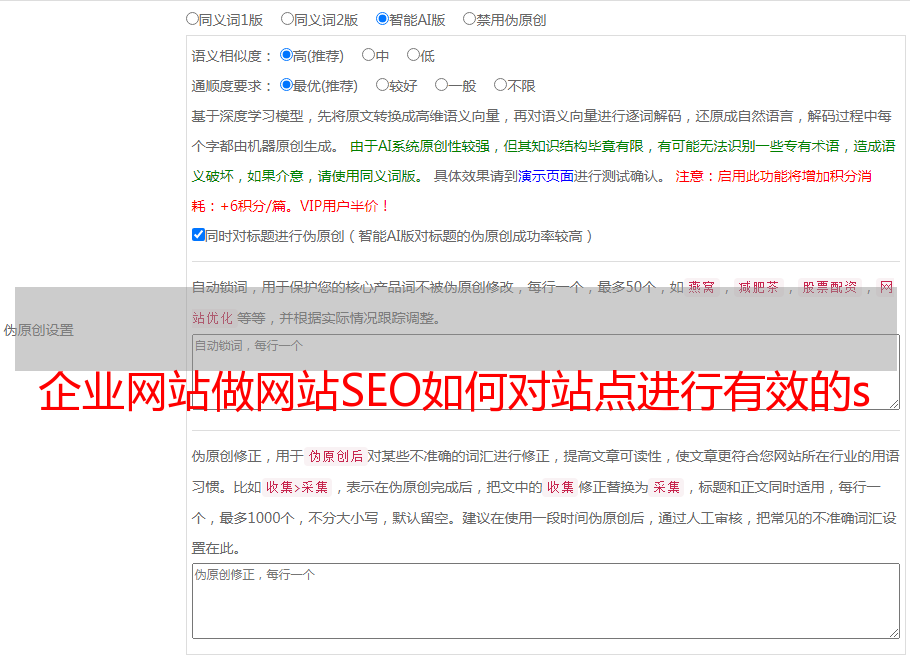Set 通顺度要求 to 较好

382,85
